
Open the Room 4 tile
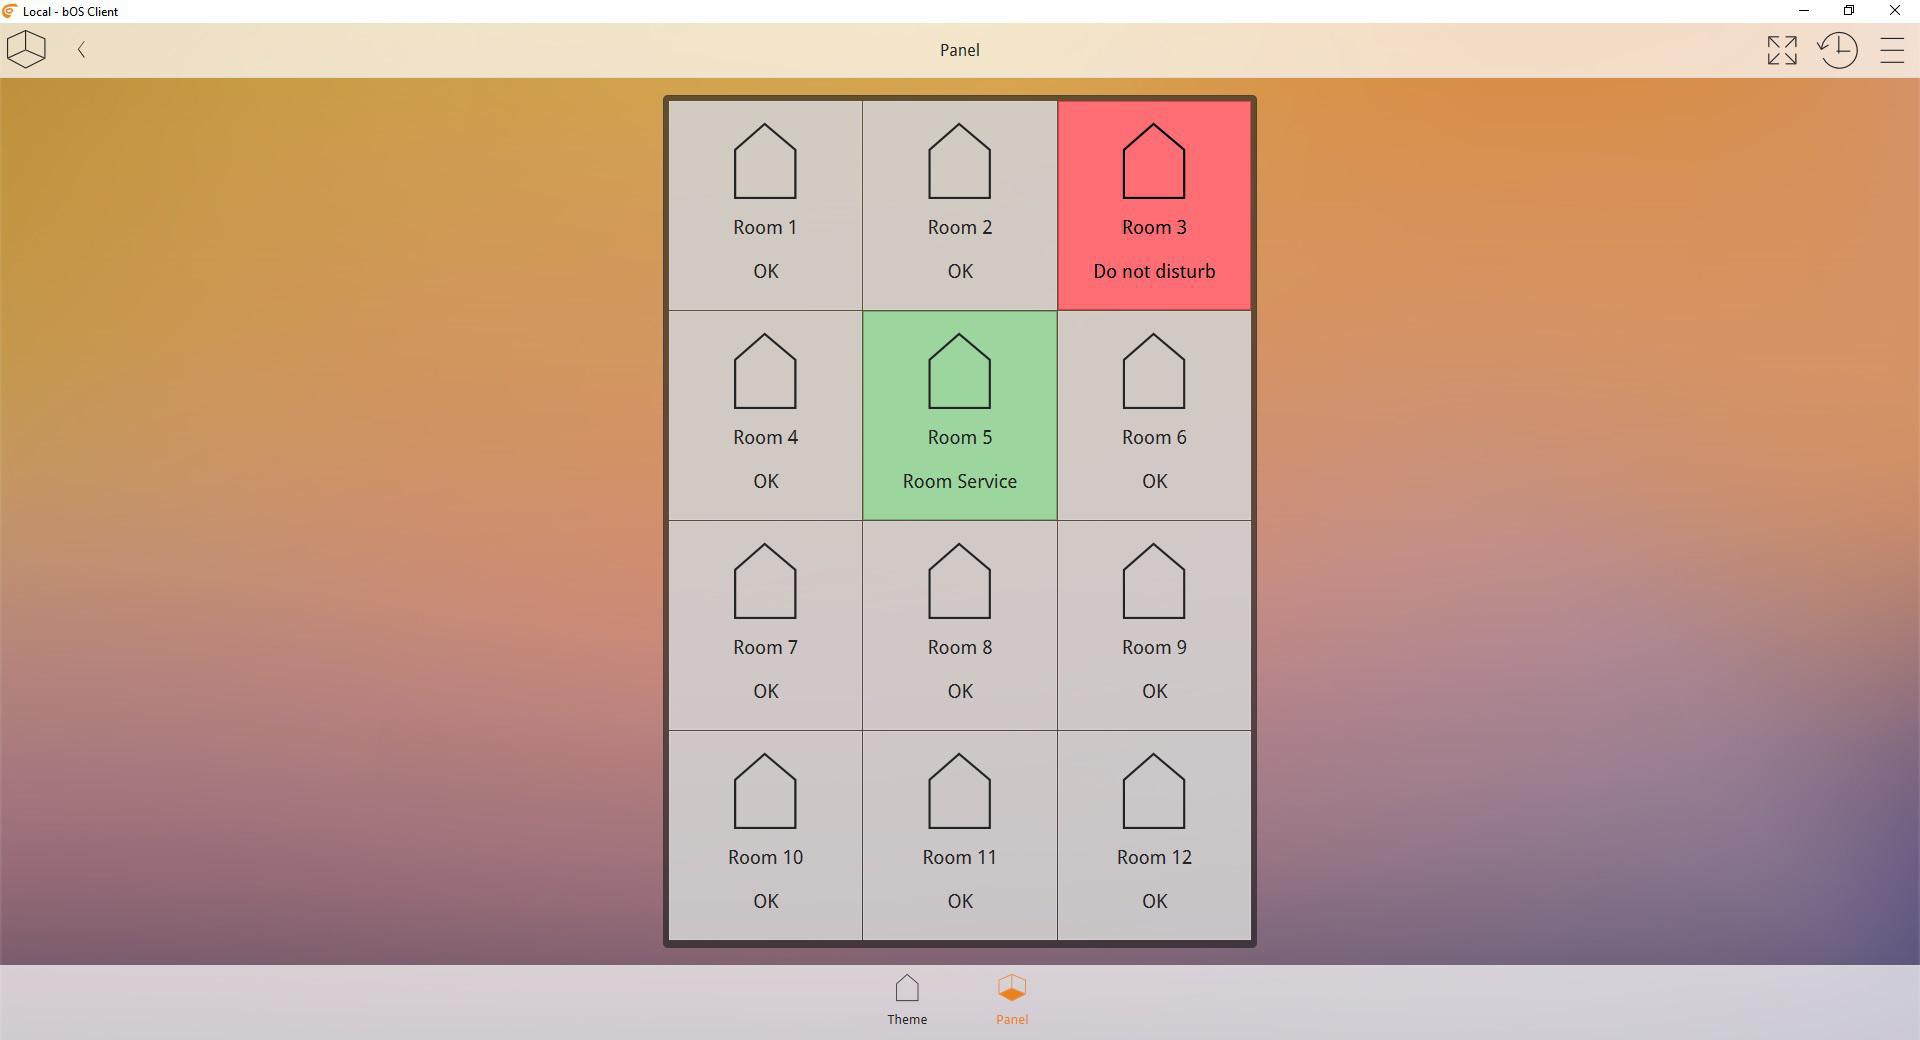point(765,415)
